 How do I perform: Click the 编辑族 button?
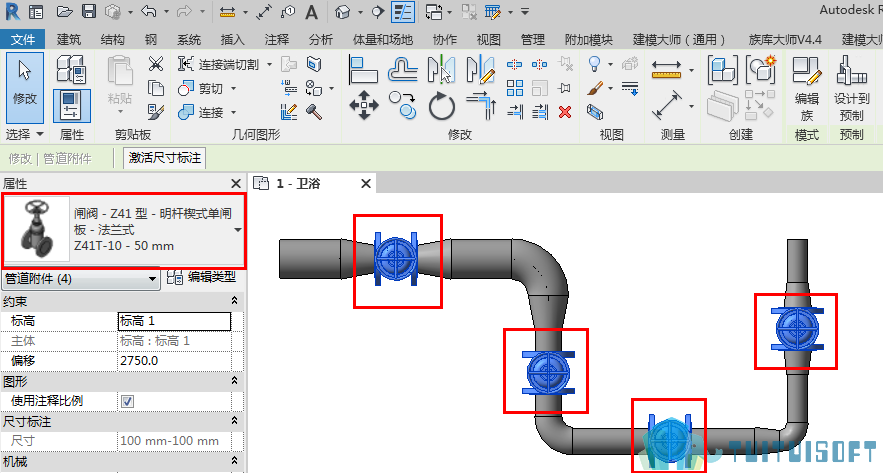tap(806, 89)
